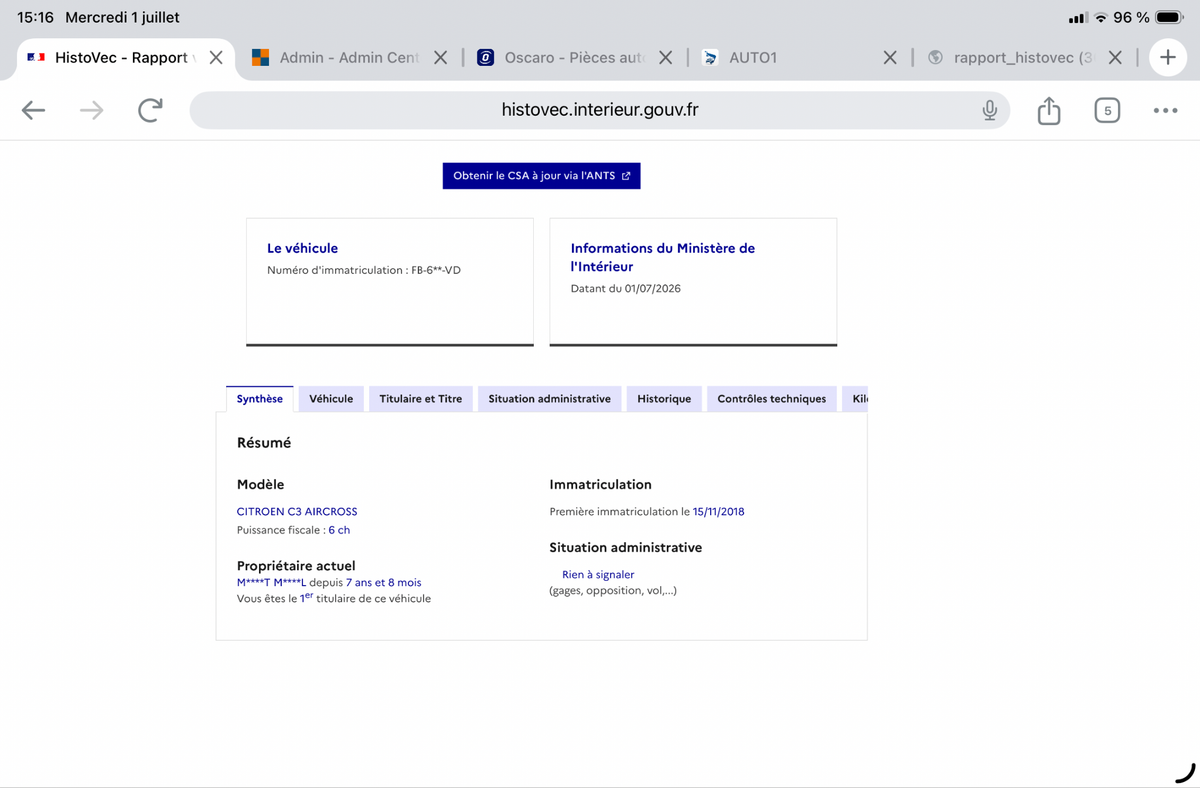Go back with the browser back arrow
This screenshot has height=788, width=1200.
pos(34,110)
